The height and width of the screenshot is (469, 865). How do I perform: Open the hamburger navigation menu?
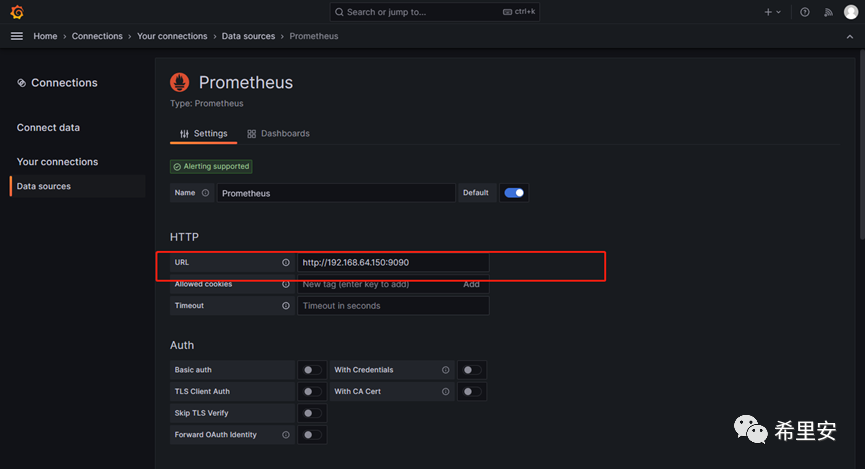pyautogui.click(x=16, y=36)
